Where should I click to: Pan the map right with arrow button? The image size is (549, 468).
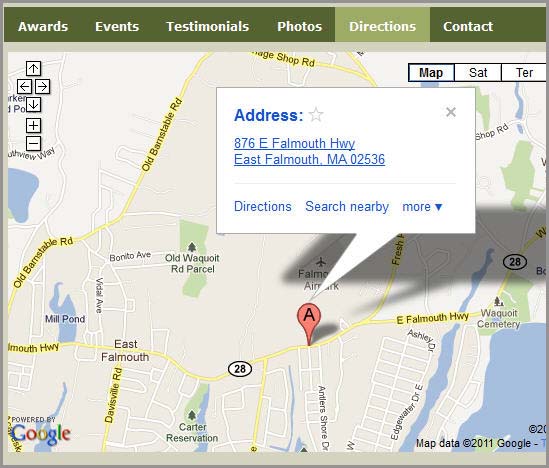pos(42,86)
